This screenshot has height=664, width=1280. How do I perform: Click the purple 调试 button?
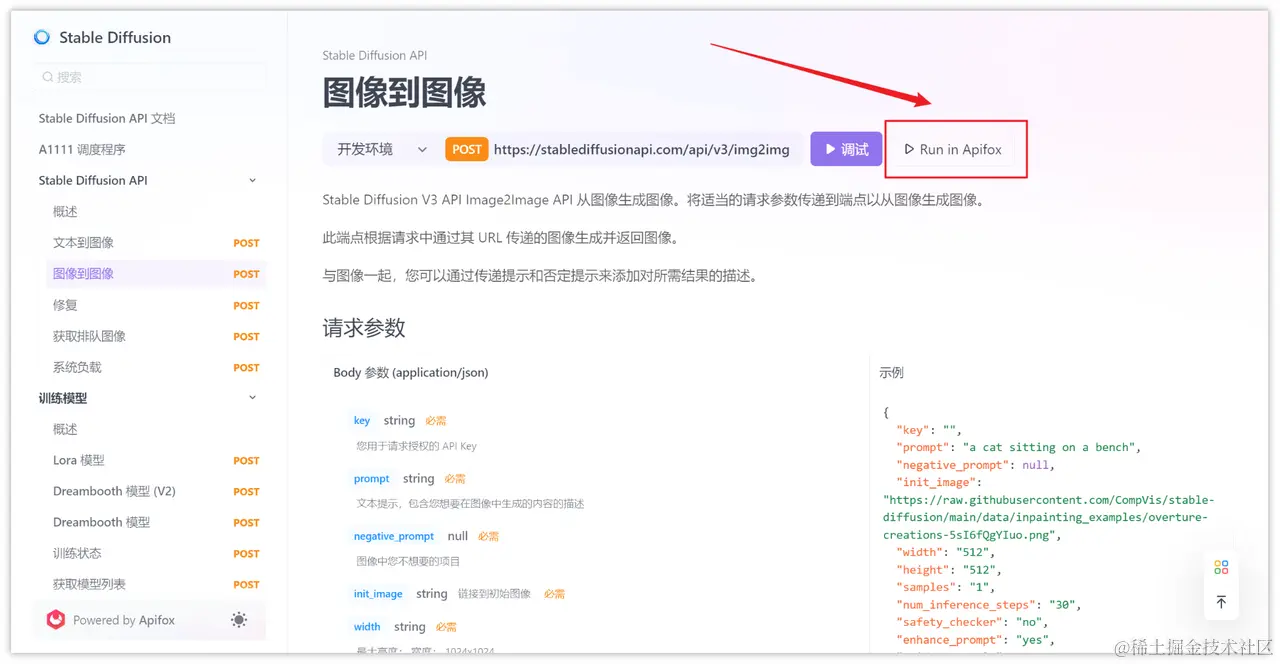845,148
